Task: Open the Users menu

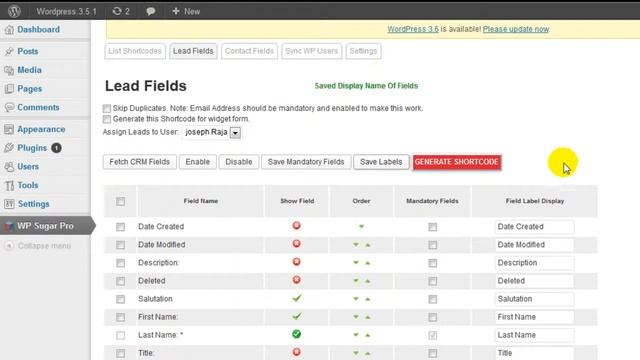Action: click(x=28, y=167)
